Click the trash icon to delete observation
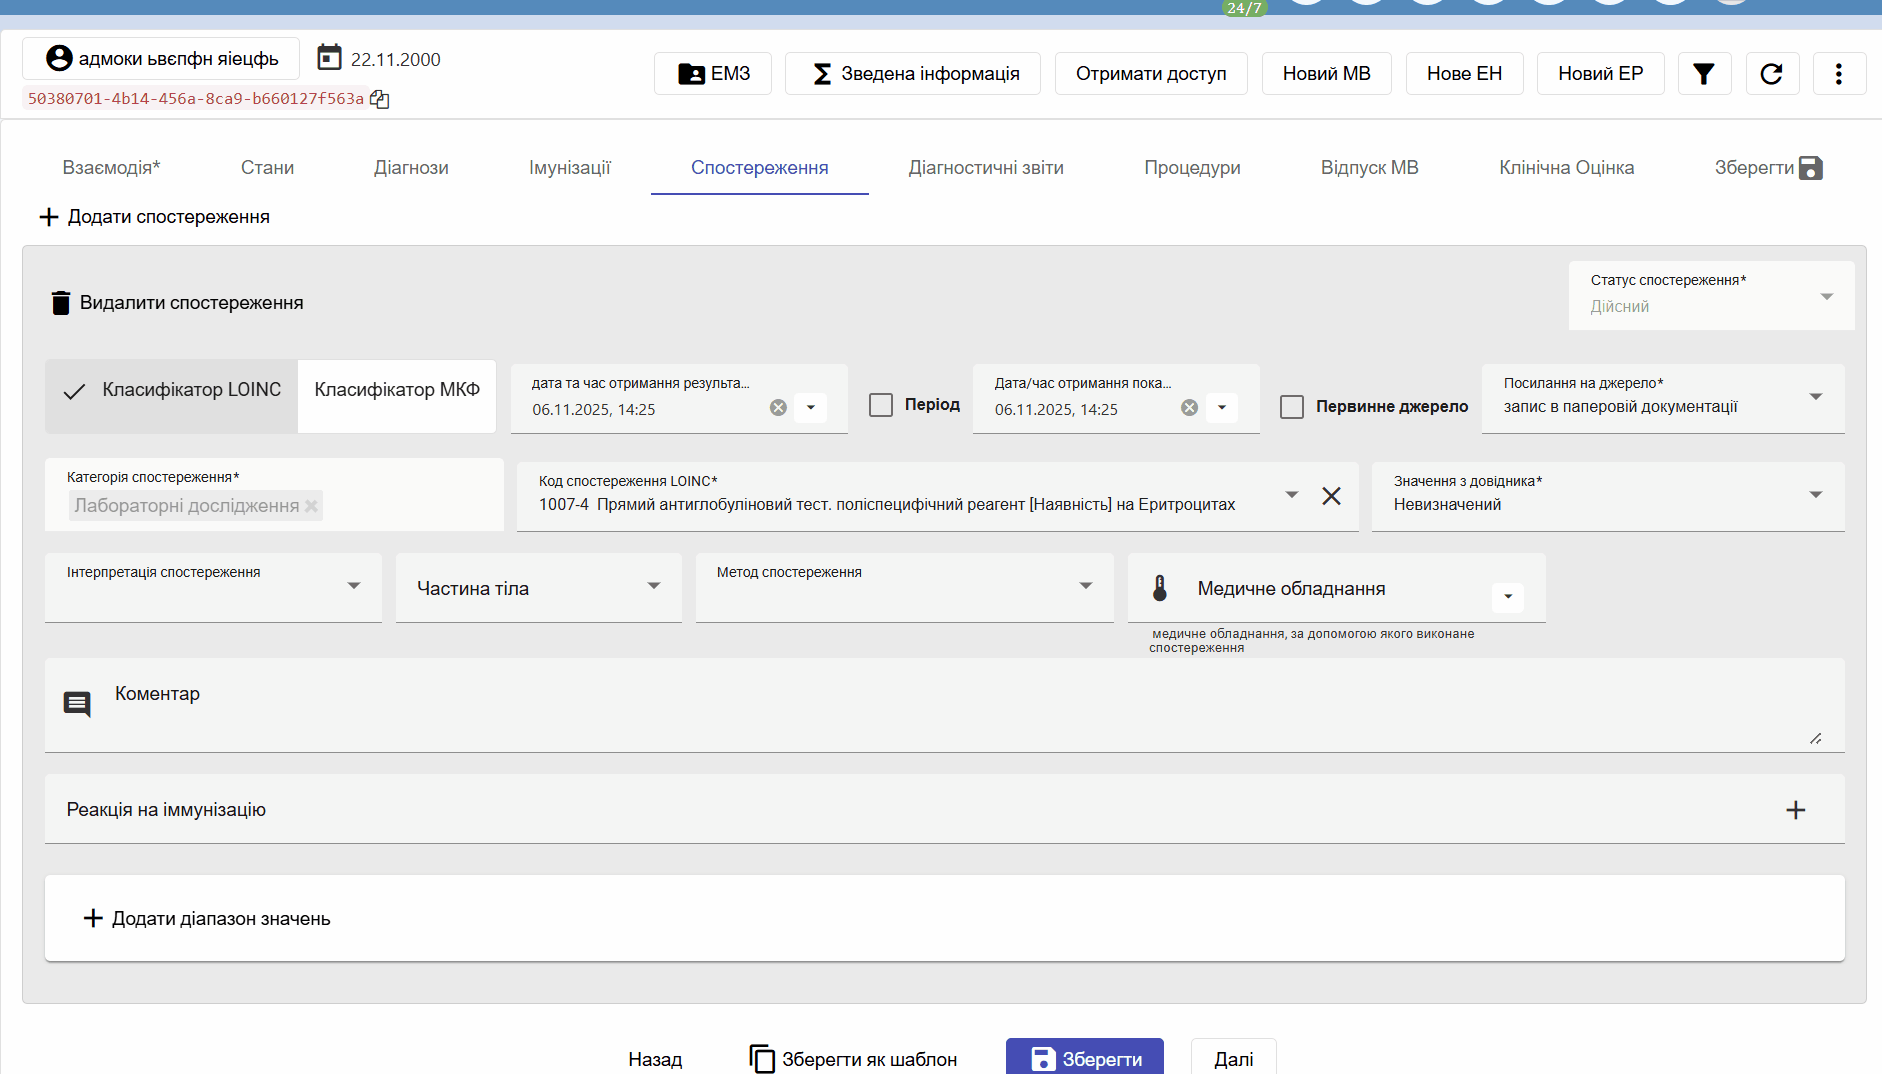The height and width of the screenshot is (1074, 1882). coord(61,303)
